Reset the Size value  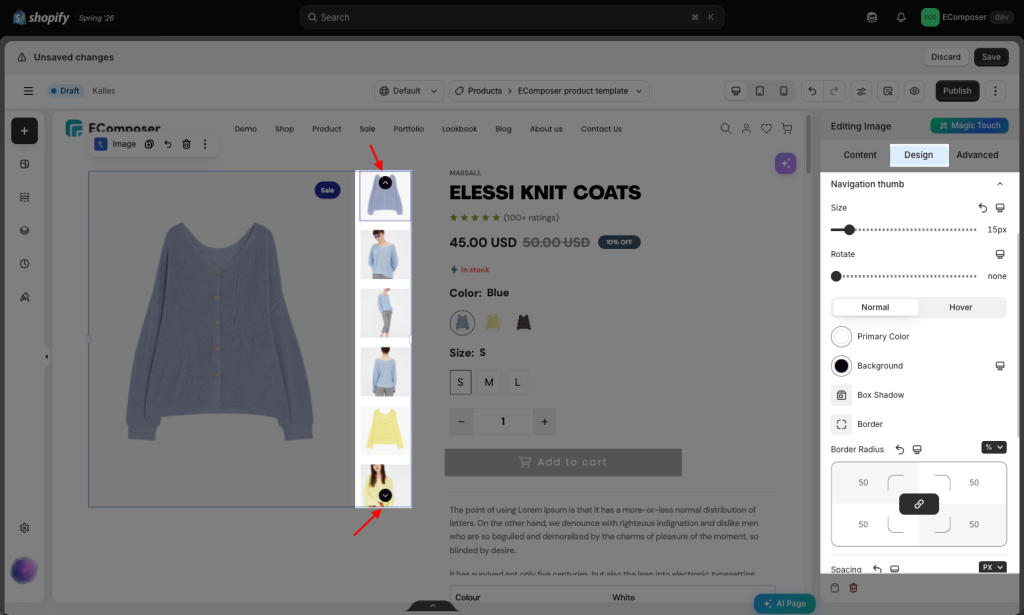pos(982,208)
